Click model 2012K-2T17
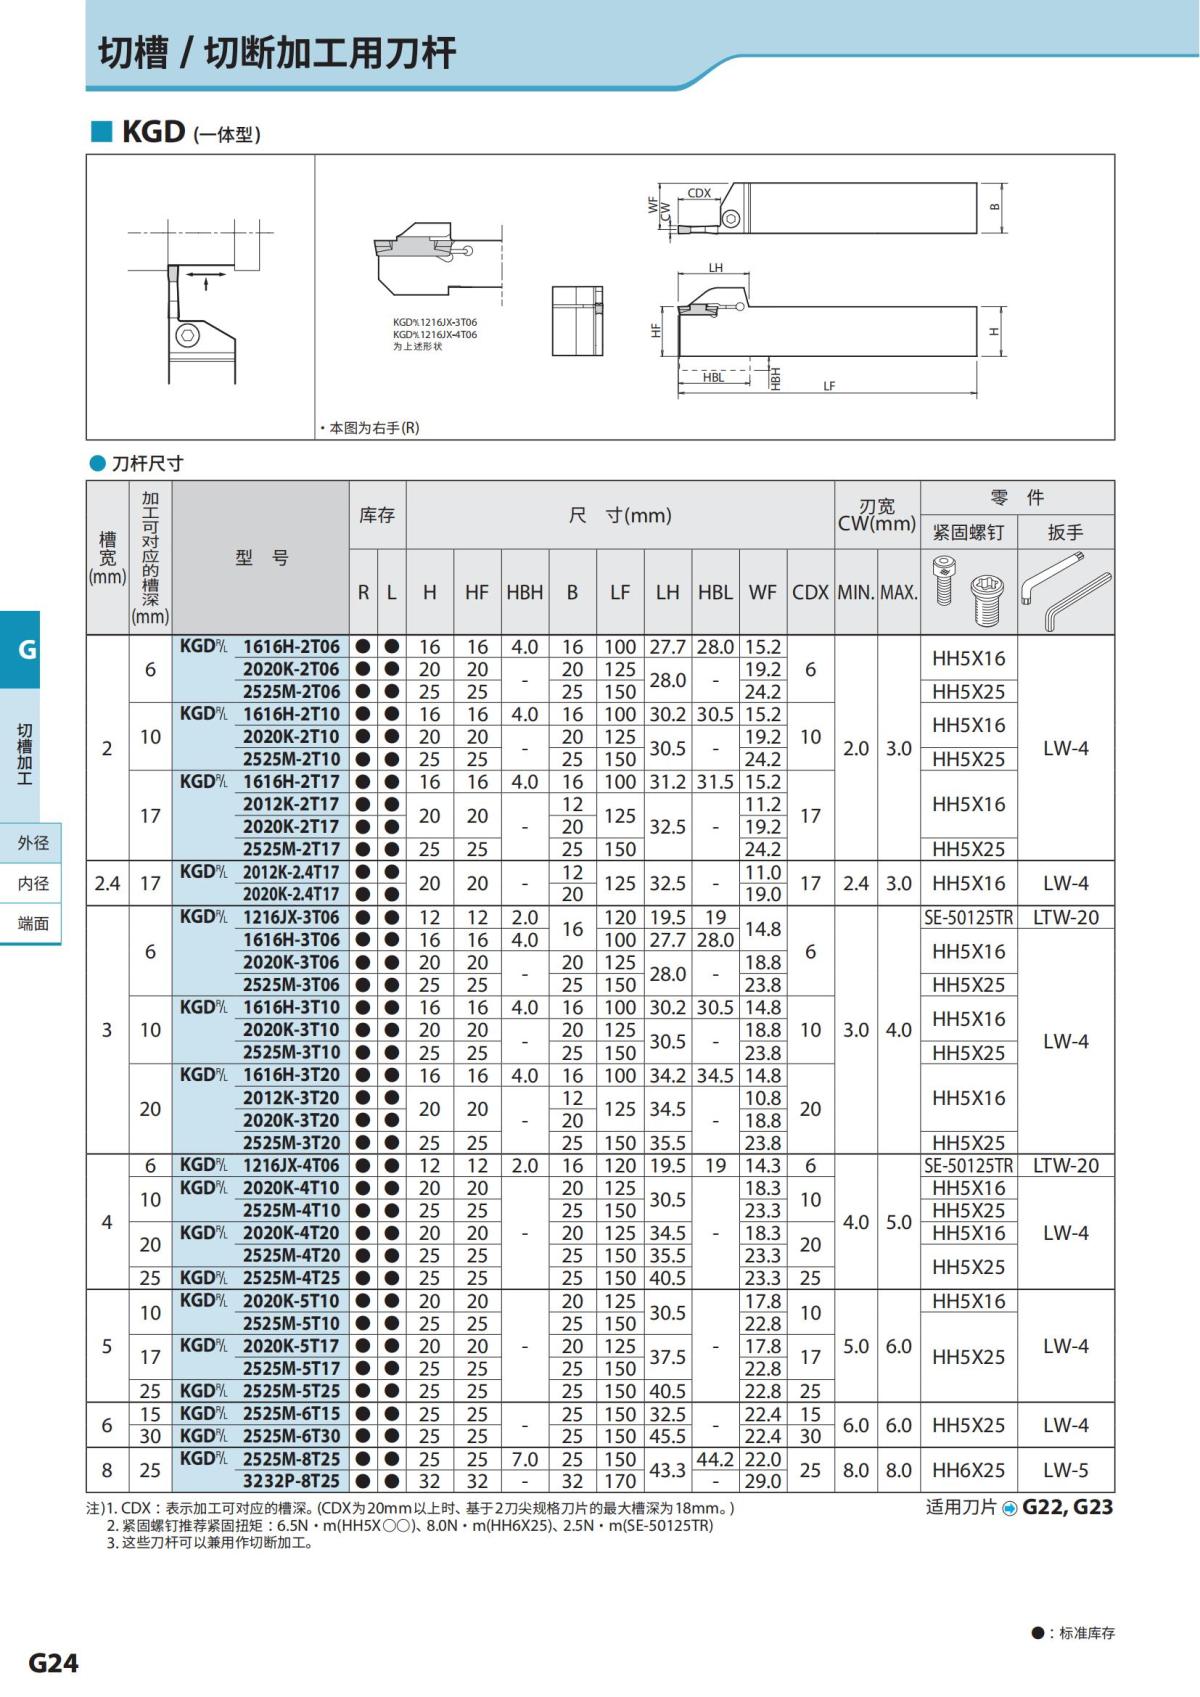This screenshot has width=1200, height=1697. coord(291,804)
